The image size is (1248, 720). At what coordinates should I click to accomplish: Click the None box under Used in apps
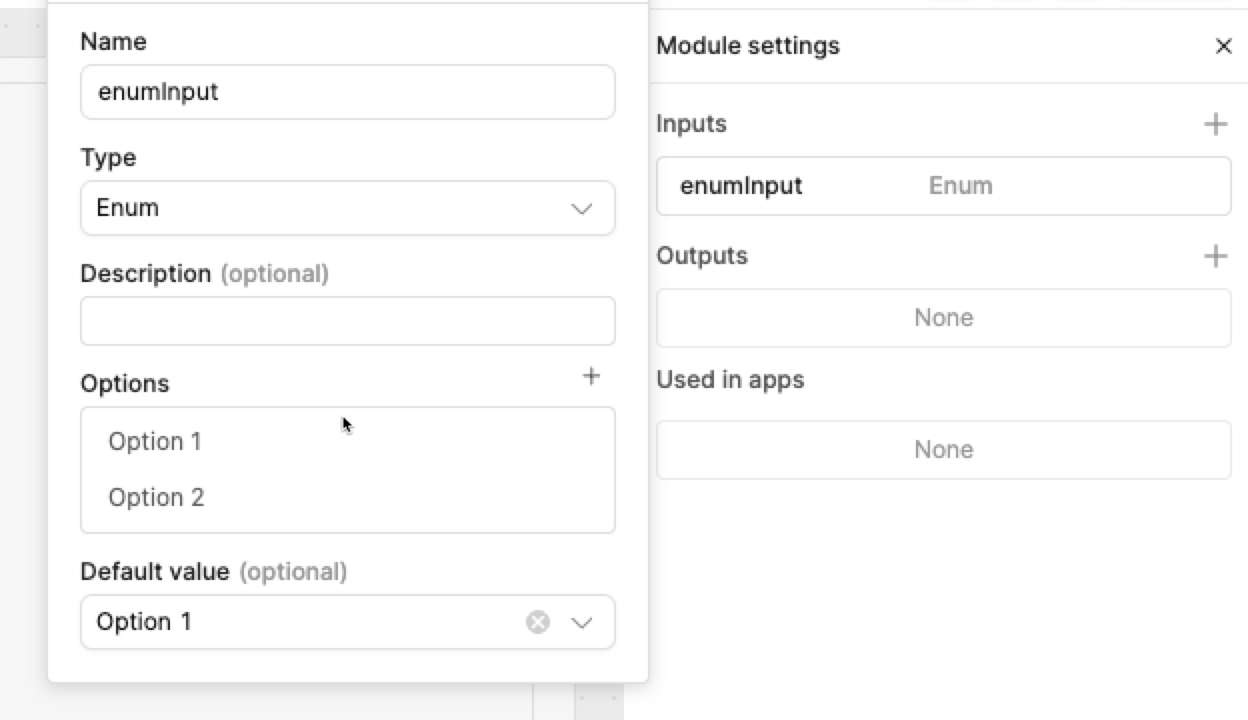coord(943,450)
